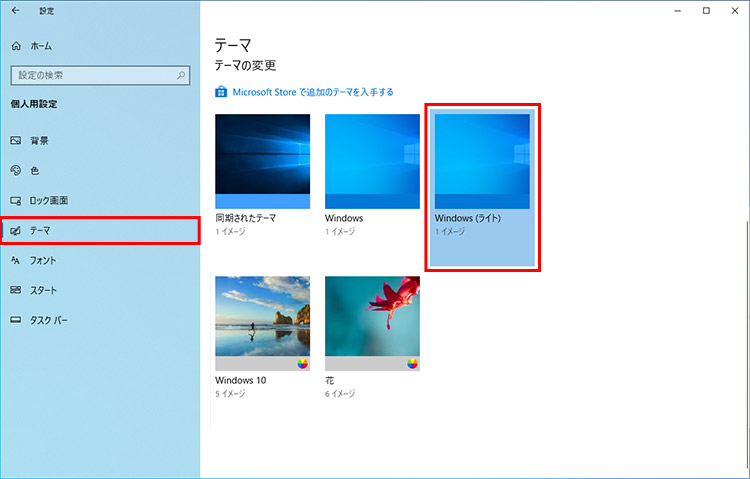The image size is (750, 479).
Task: Open the 色 settings page
Action: point(100,170)
